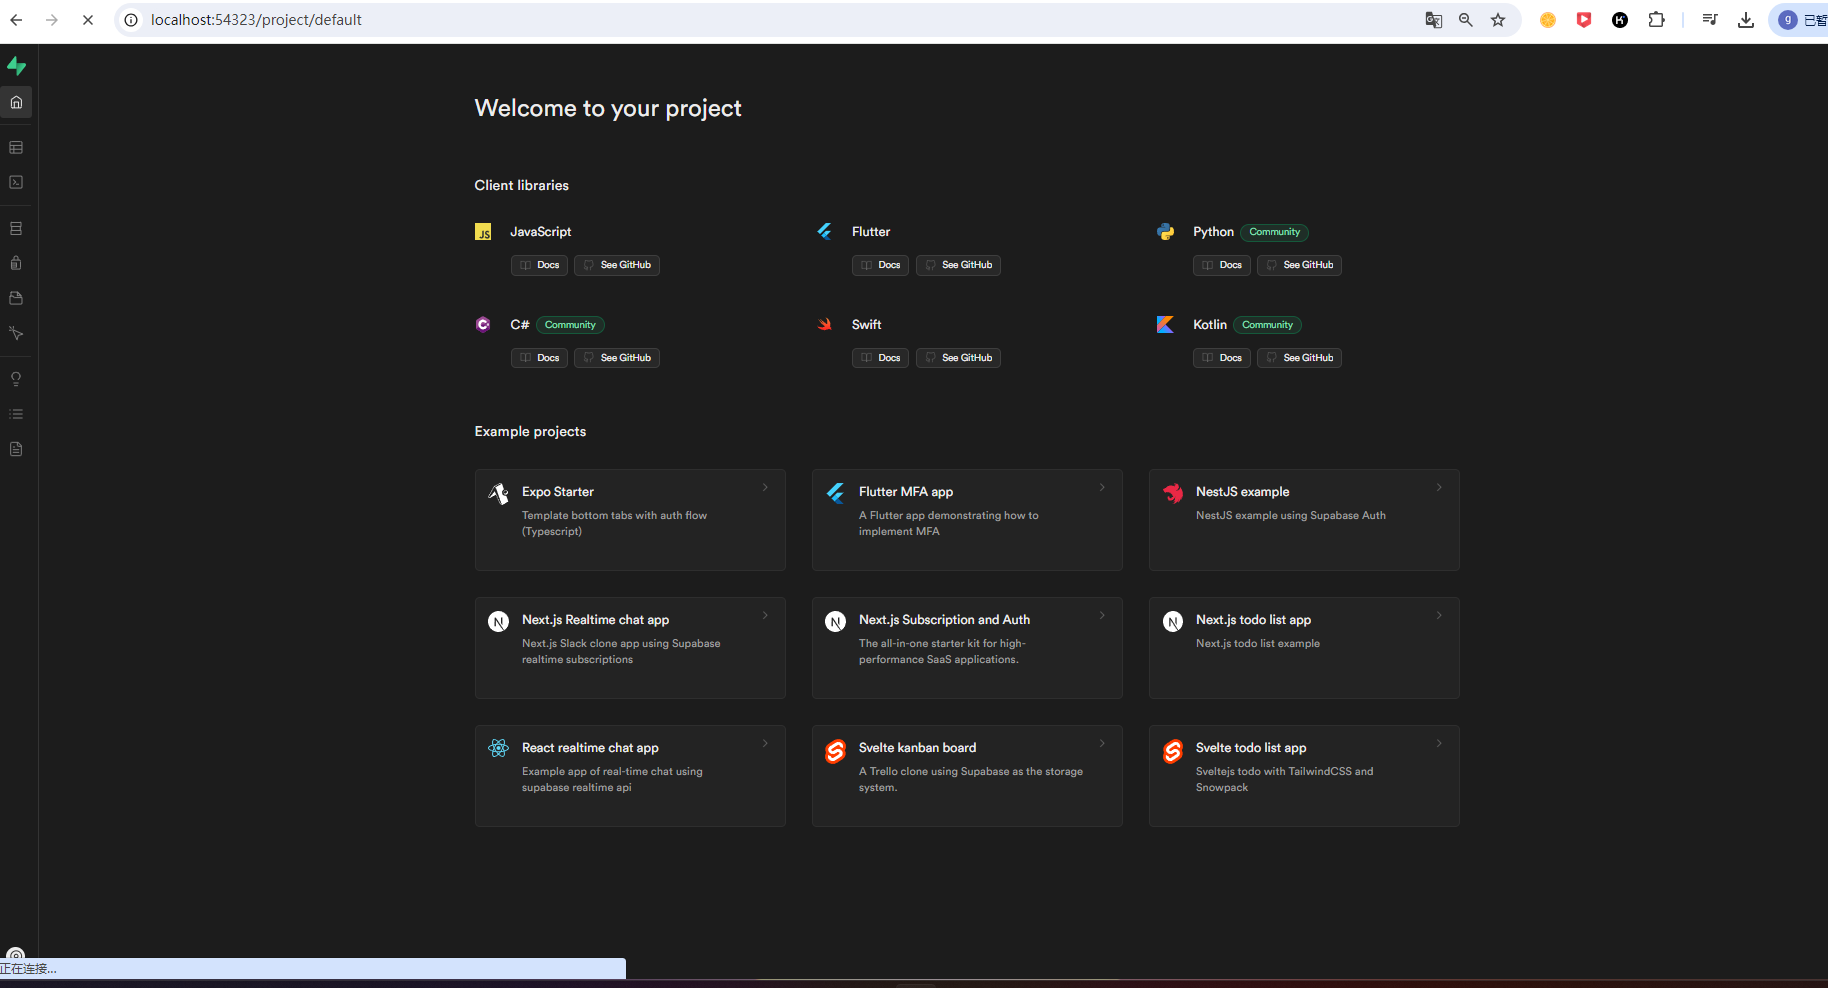Viewport: 1828px width, 988px height.
Task: Open the API Docs document icon in the sidebar
Action: click(x=16, y=449)
